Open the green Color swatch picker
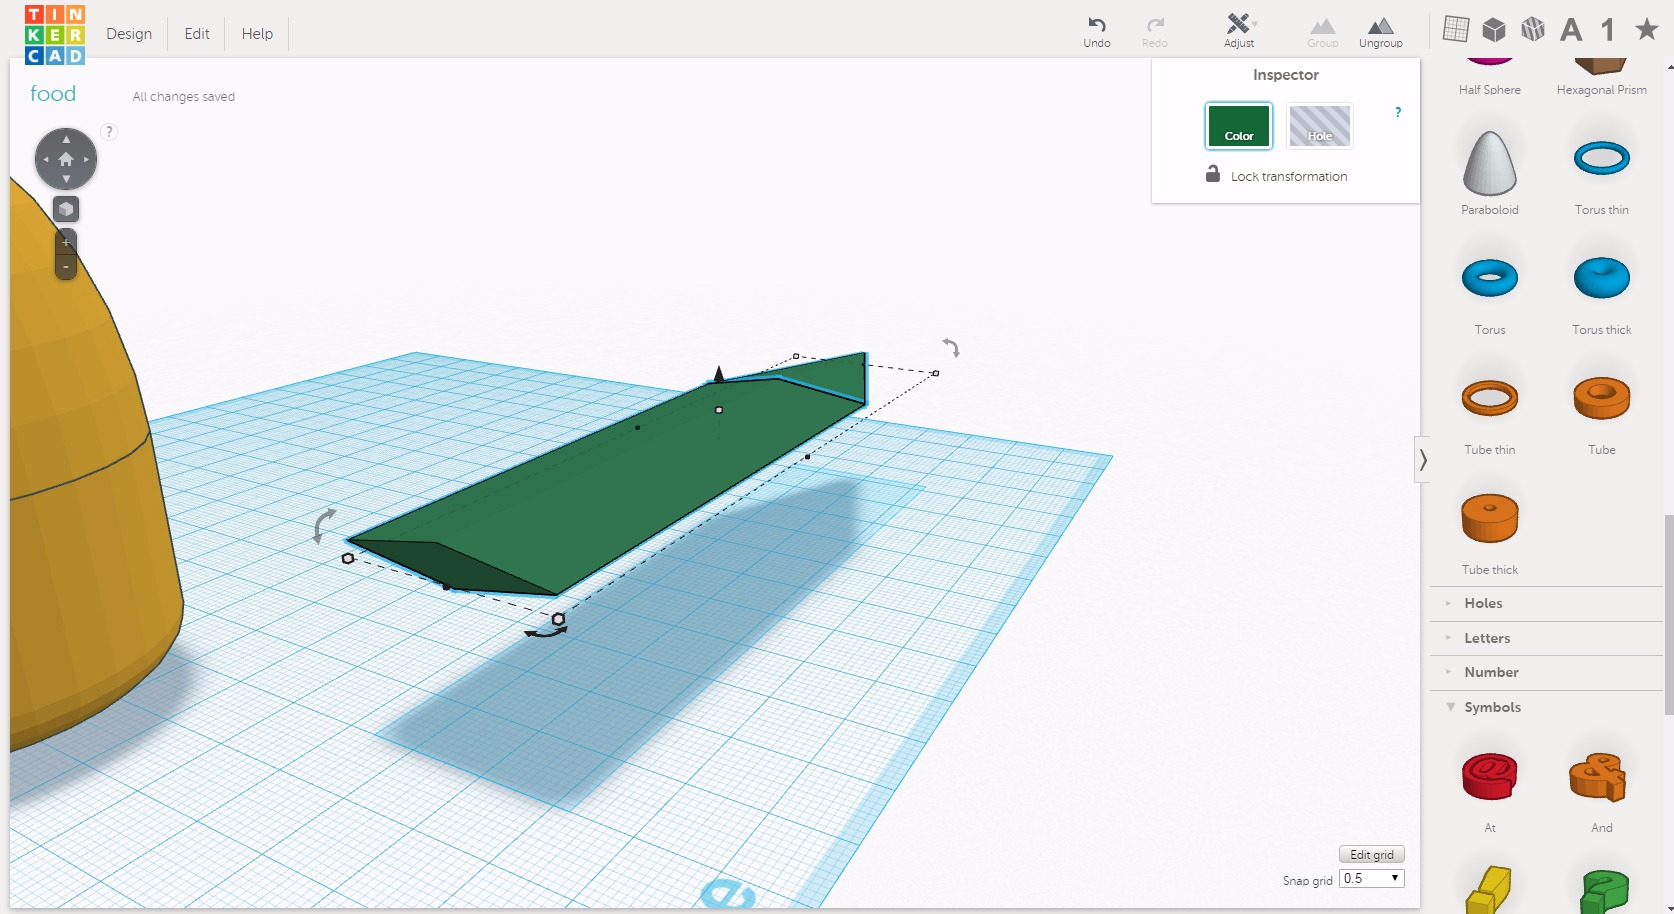 click(x=1239, y=126)
